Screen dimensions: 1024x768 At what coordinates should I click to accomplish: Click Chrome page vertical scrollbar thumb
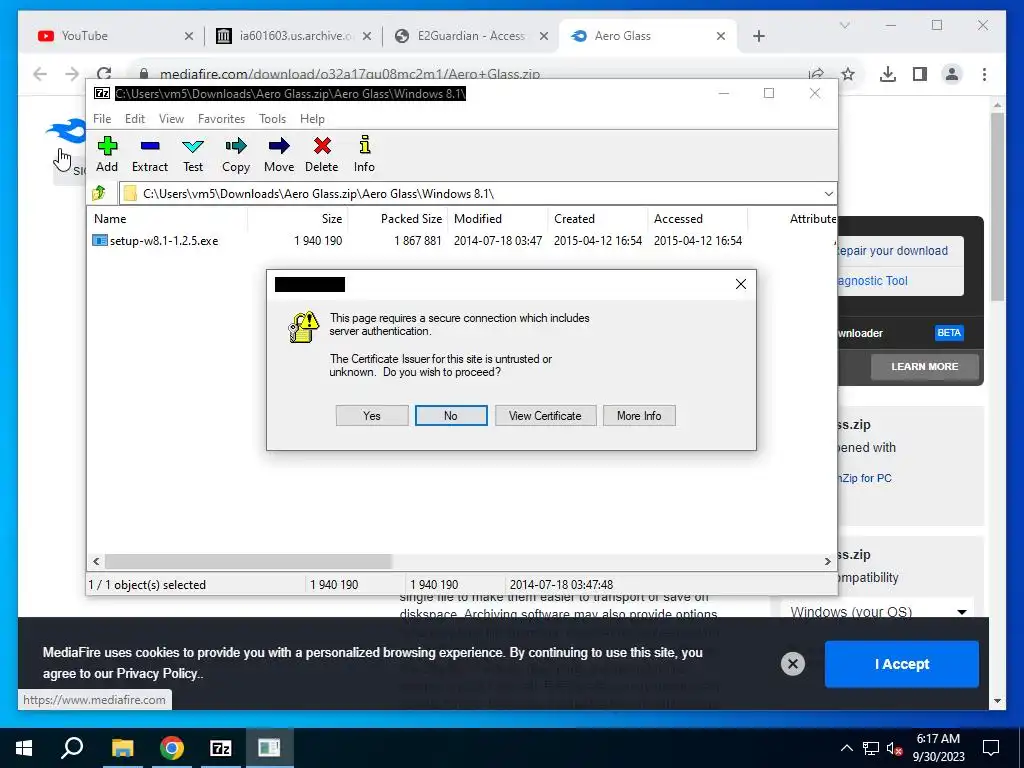click(997, 206)
